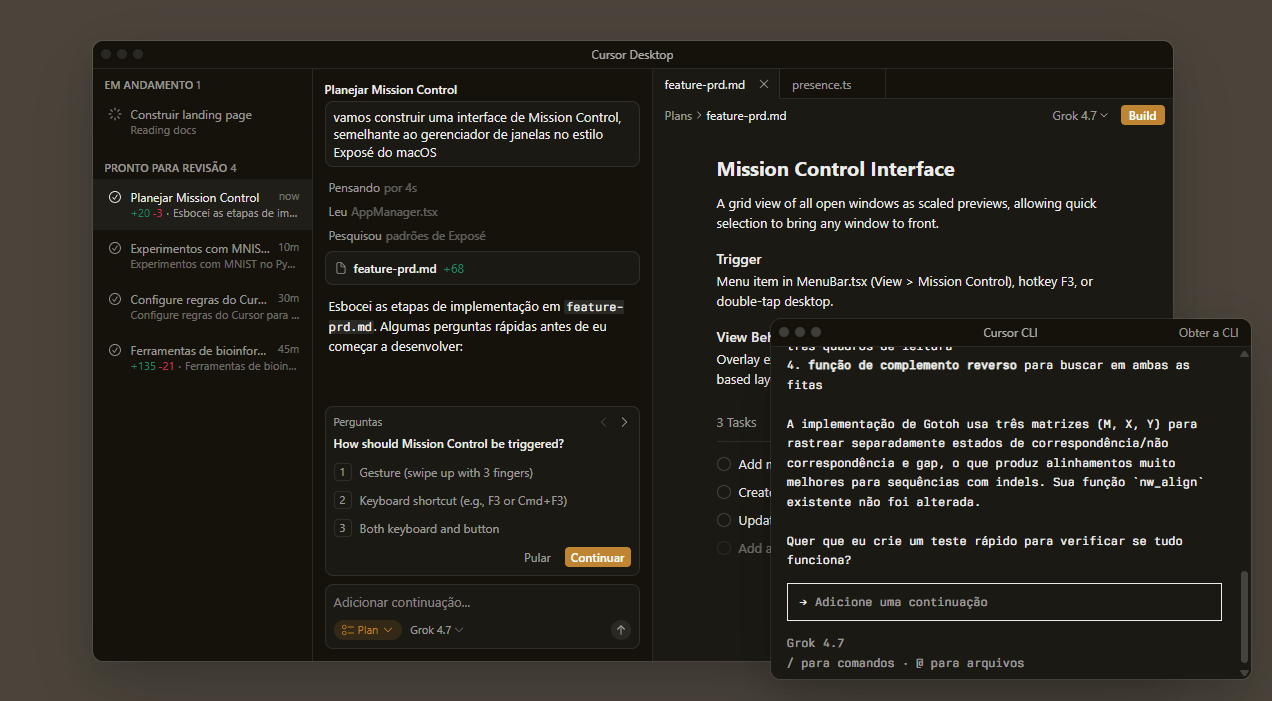Image resolution: width=1272 pixels, height=701 pixels.
Task: Click the Continuar button
Action: click(598, 558)
